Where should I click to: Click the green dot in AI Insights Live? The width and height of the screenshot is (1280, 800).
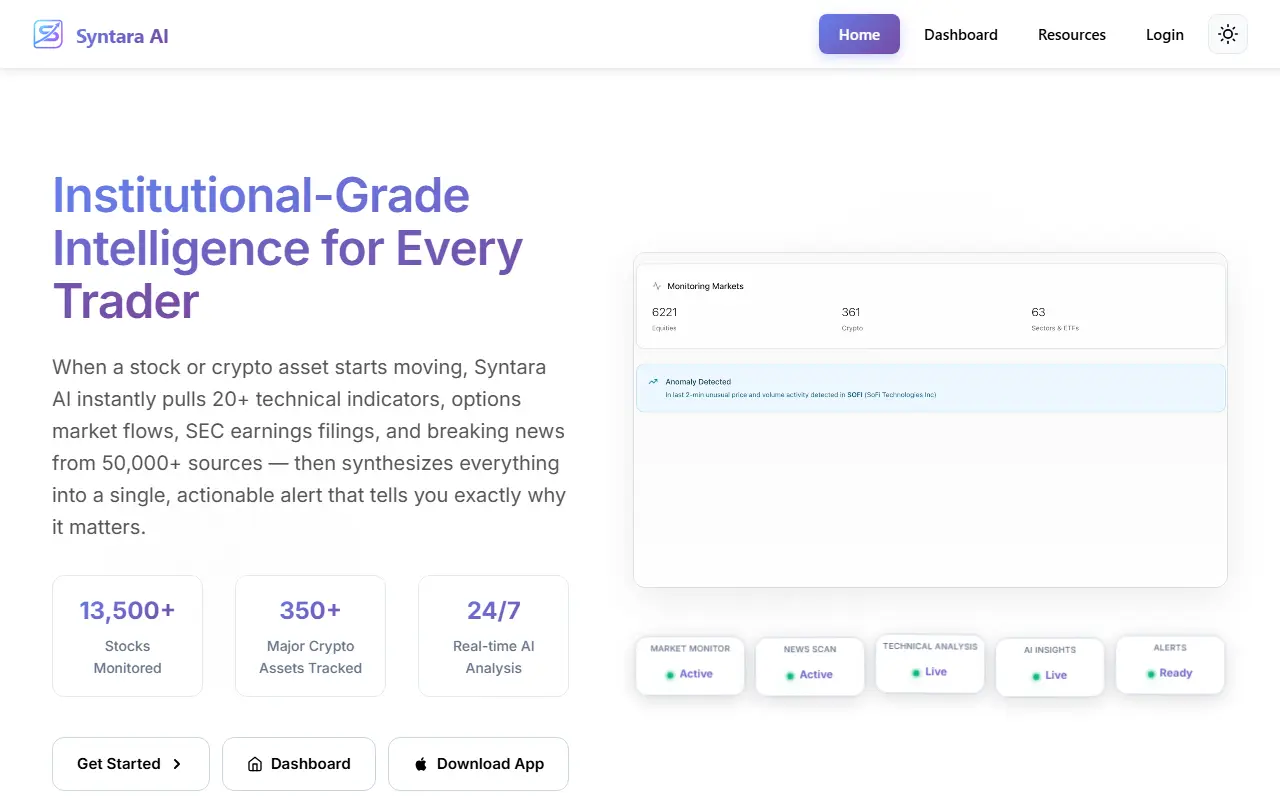point(1036,677)
